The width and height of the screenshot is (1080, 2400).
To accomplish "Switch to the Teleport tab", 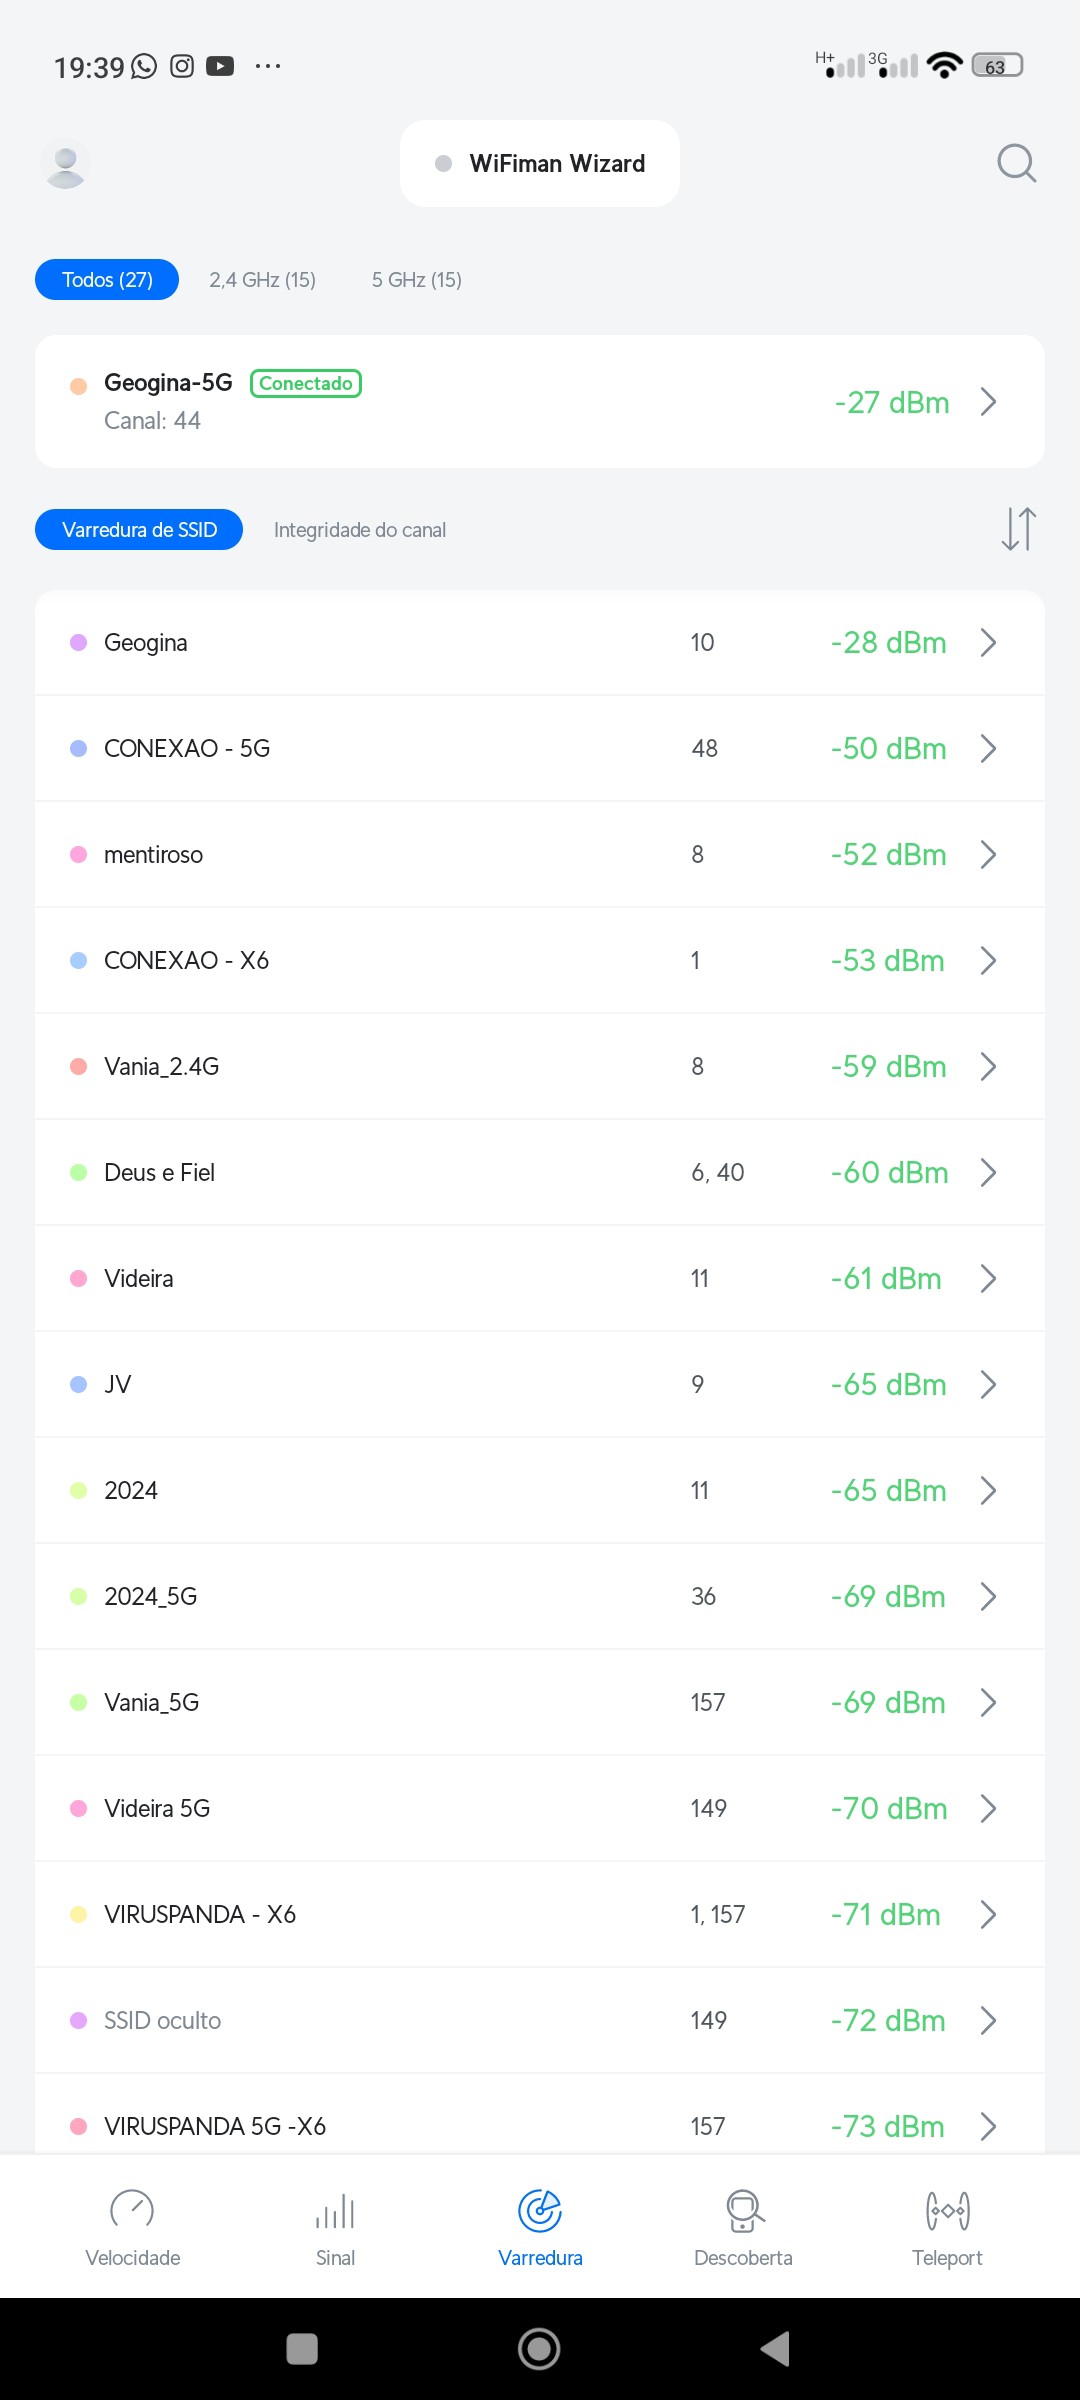I will point(947,2229).
